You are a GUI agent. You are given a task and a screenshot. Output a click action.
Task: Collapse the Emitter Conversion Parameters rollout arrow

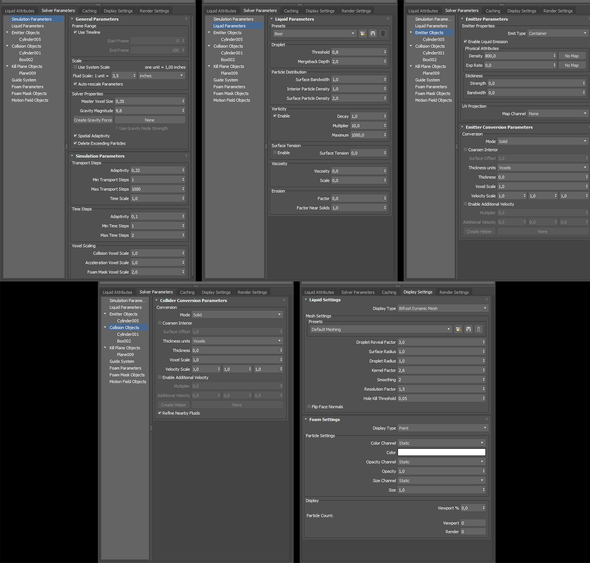tap(462, 127)
